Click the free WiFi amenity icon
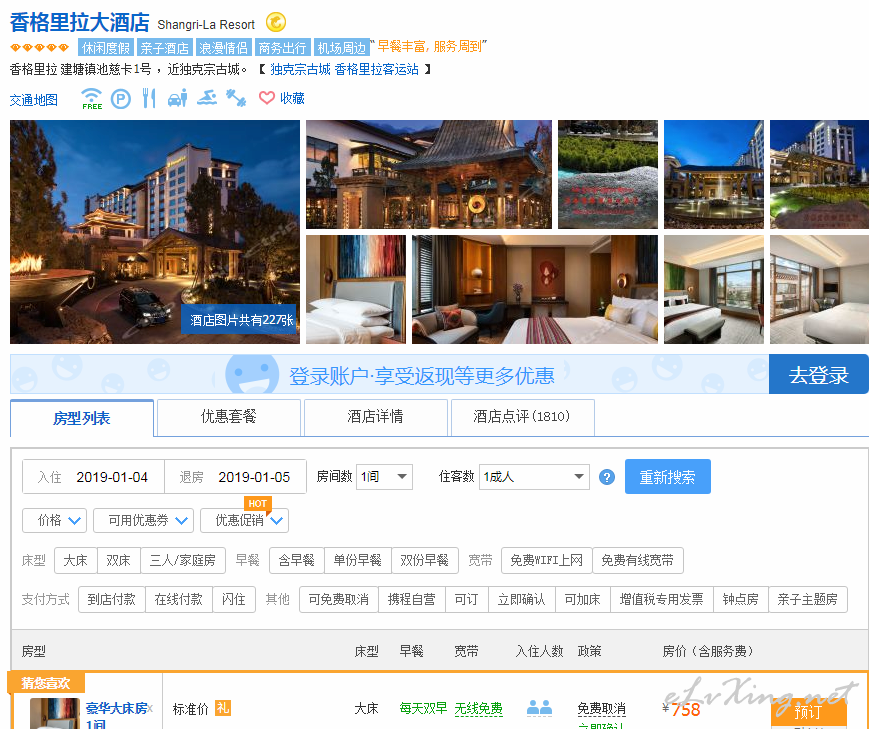 pyautogui.click(x=92, y=98)
